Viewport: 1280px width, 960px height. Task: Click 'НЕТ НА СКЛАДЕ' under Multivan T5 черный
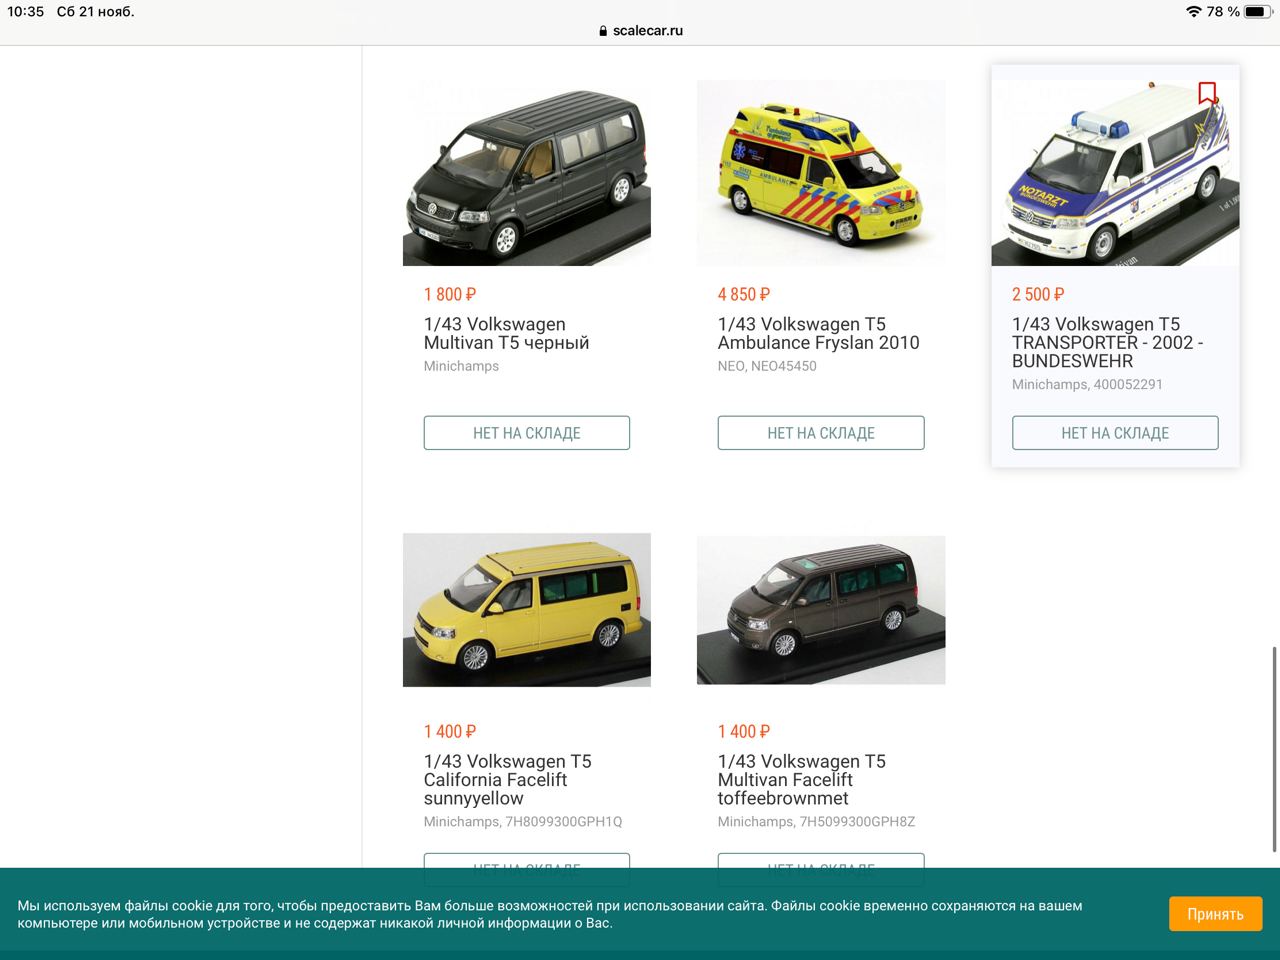(527, 433)
